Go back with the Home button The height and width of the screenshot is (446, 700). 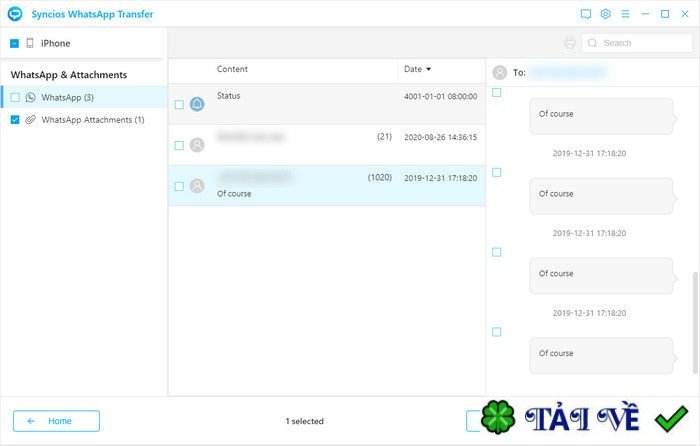point(56,421)
